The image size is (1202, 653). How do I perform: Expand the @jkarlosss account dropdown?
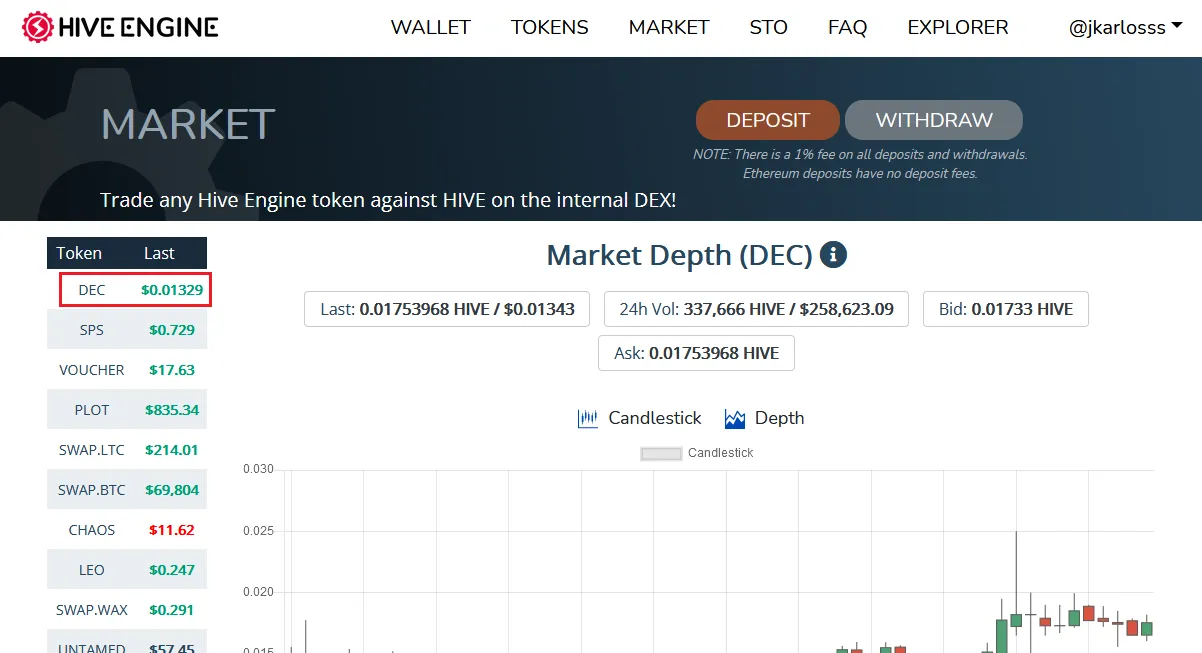(x=1124, y=27)
